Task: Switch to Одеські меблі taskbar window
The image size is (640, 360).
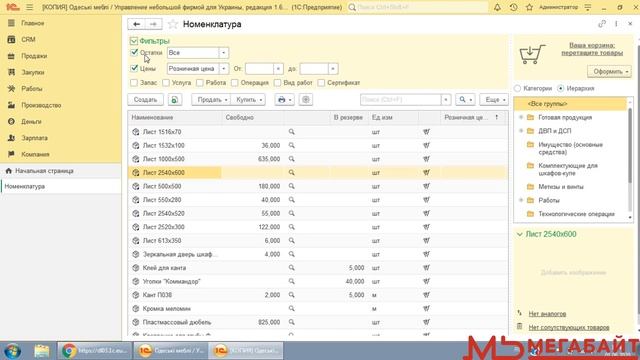Action: pos(170,351)
